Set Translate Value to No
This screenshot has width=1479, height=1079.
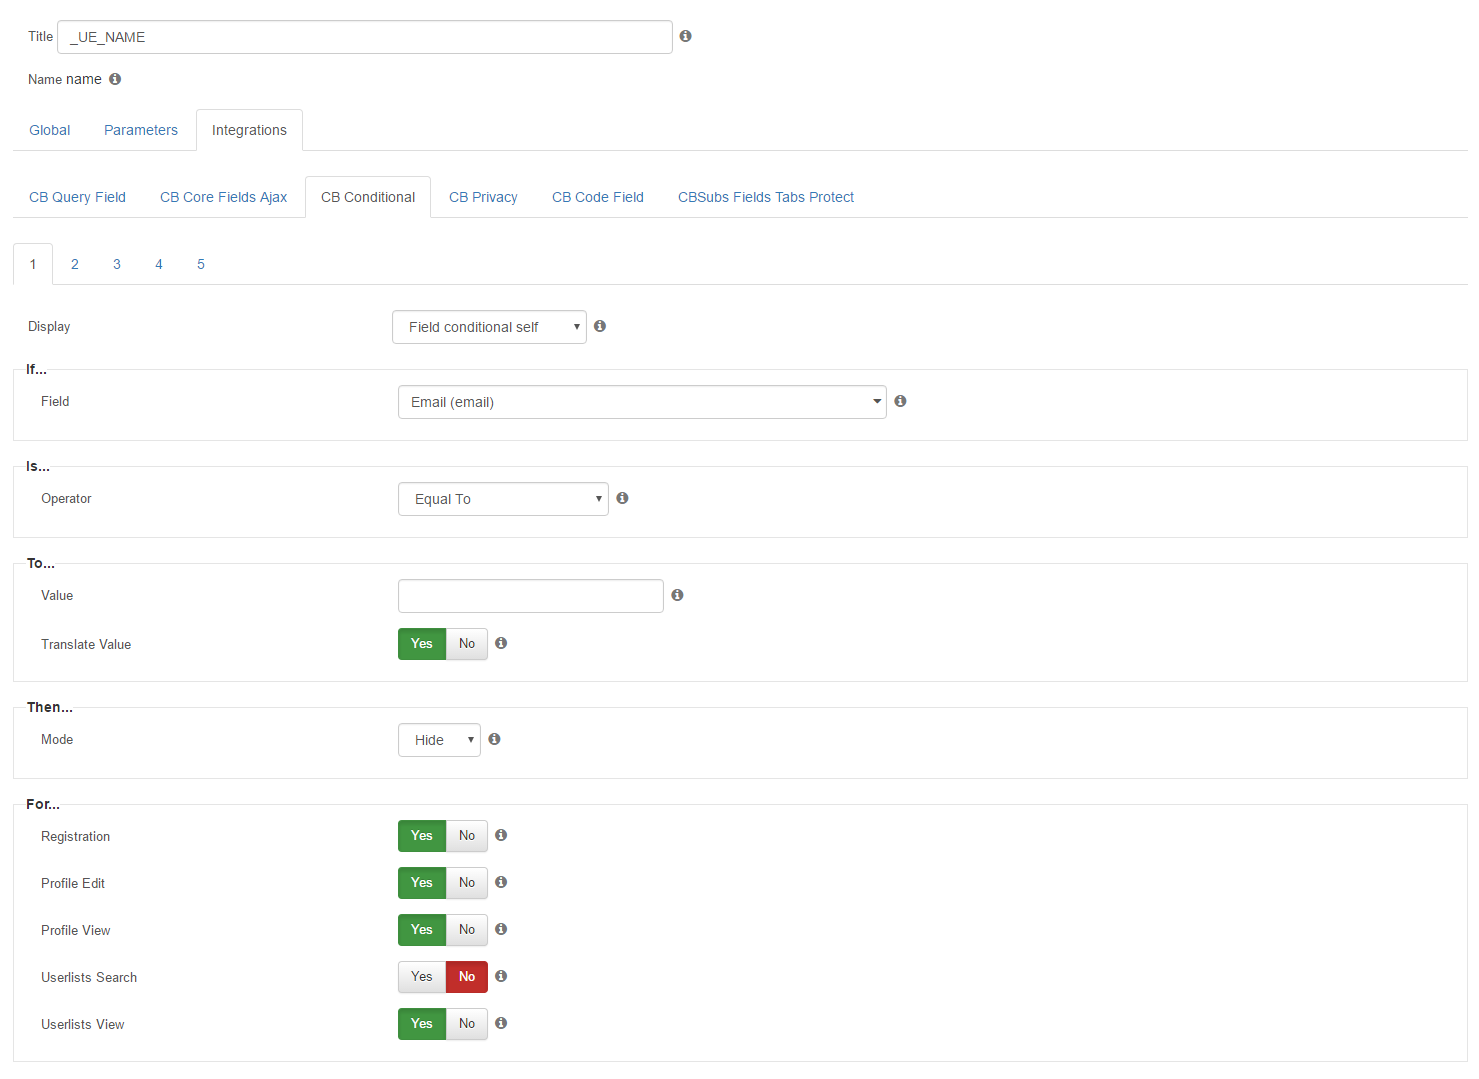pos(467,644)
